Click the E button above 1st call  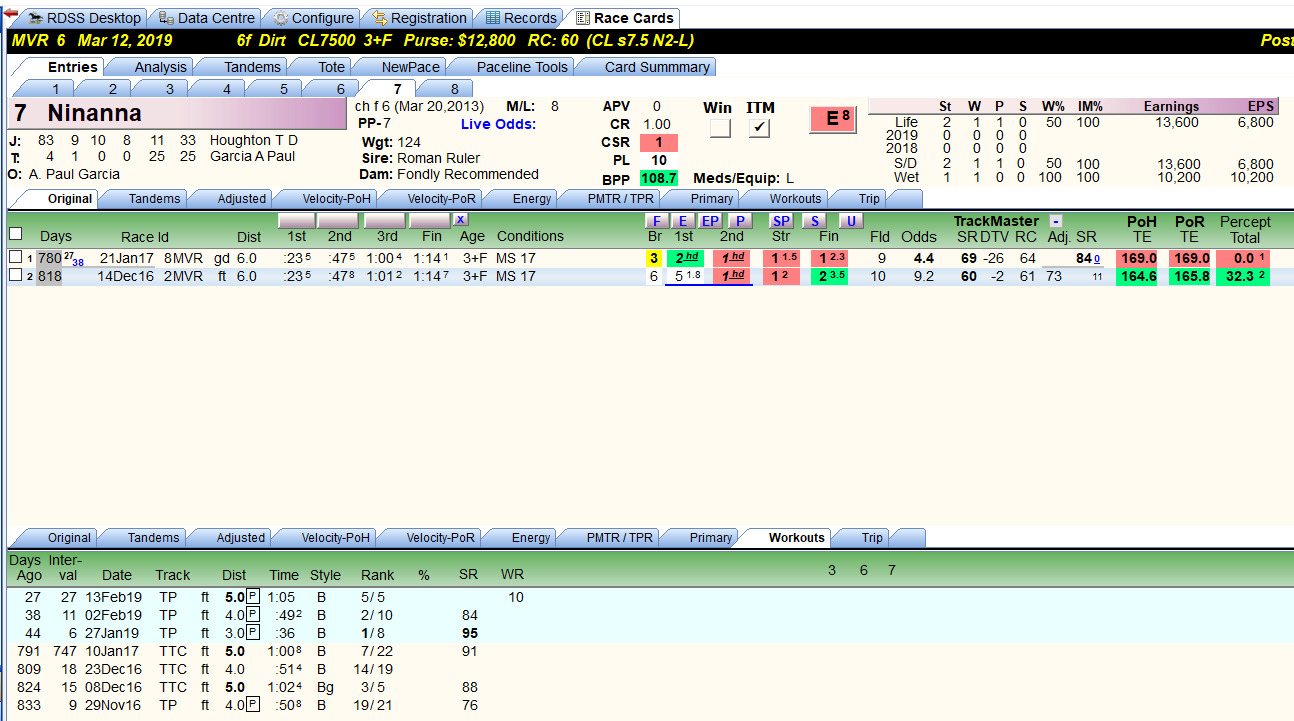[682, 221]
